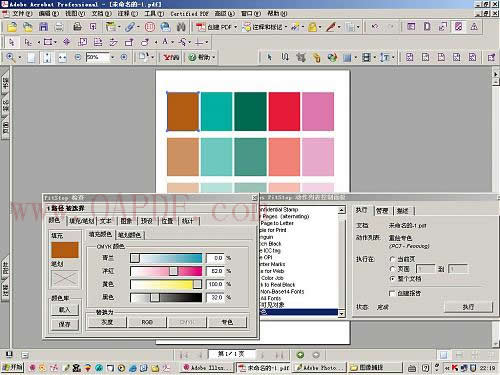Click the binoculars Search icon
Viewport: 500px width, 375px height.
(x=181, y=27)
